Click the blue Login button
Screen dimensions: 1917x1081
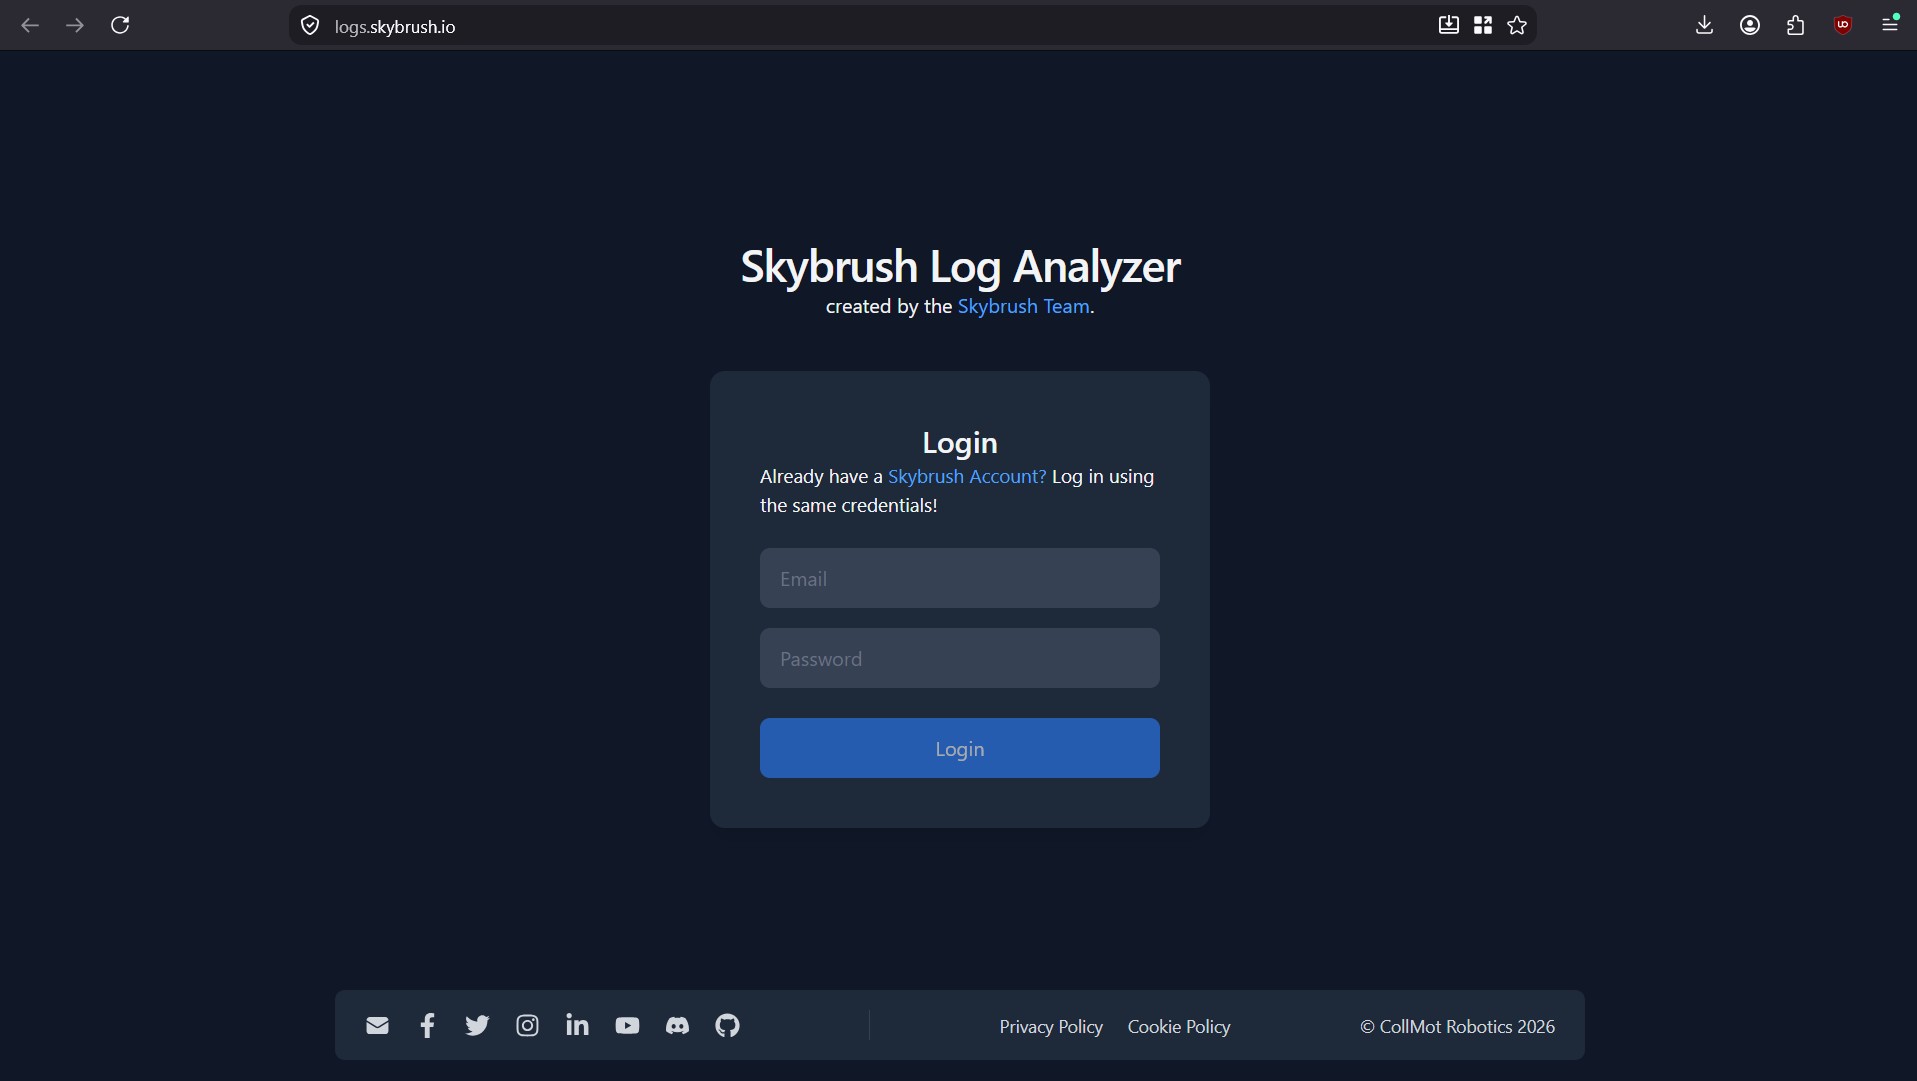coord(960,748)
